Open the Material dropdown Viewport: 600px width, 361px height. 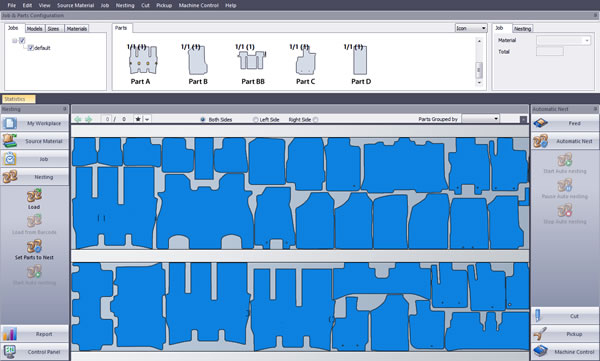pos(564,40)
